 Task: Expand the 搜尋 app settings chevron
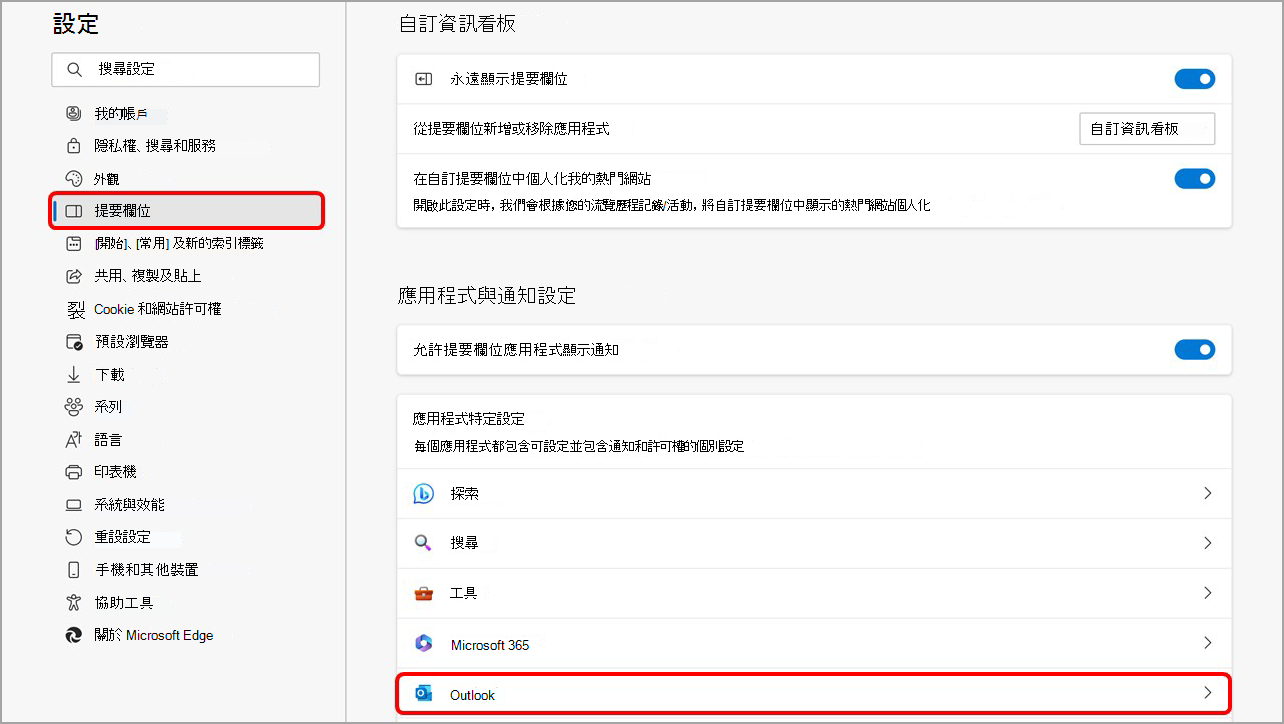pyautogui.click(x=1208, y=543)
